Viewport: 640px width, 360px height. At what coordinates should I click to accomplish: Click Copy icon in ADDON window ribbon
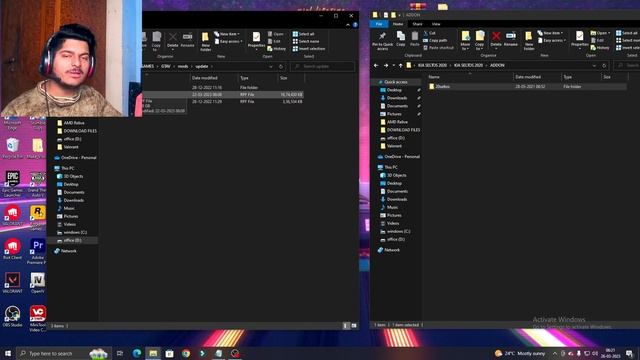point(401,39)
